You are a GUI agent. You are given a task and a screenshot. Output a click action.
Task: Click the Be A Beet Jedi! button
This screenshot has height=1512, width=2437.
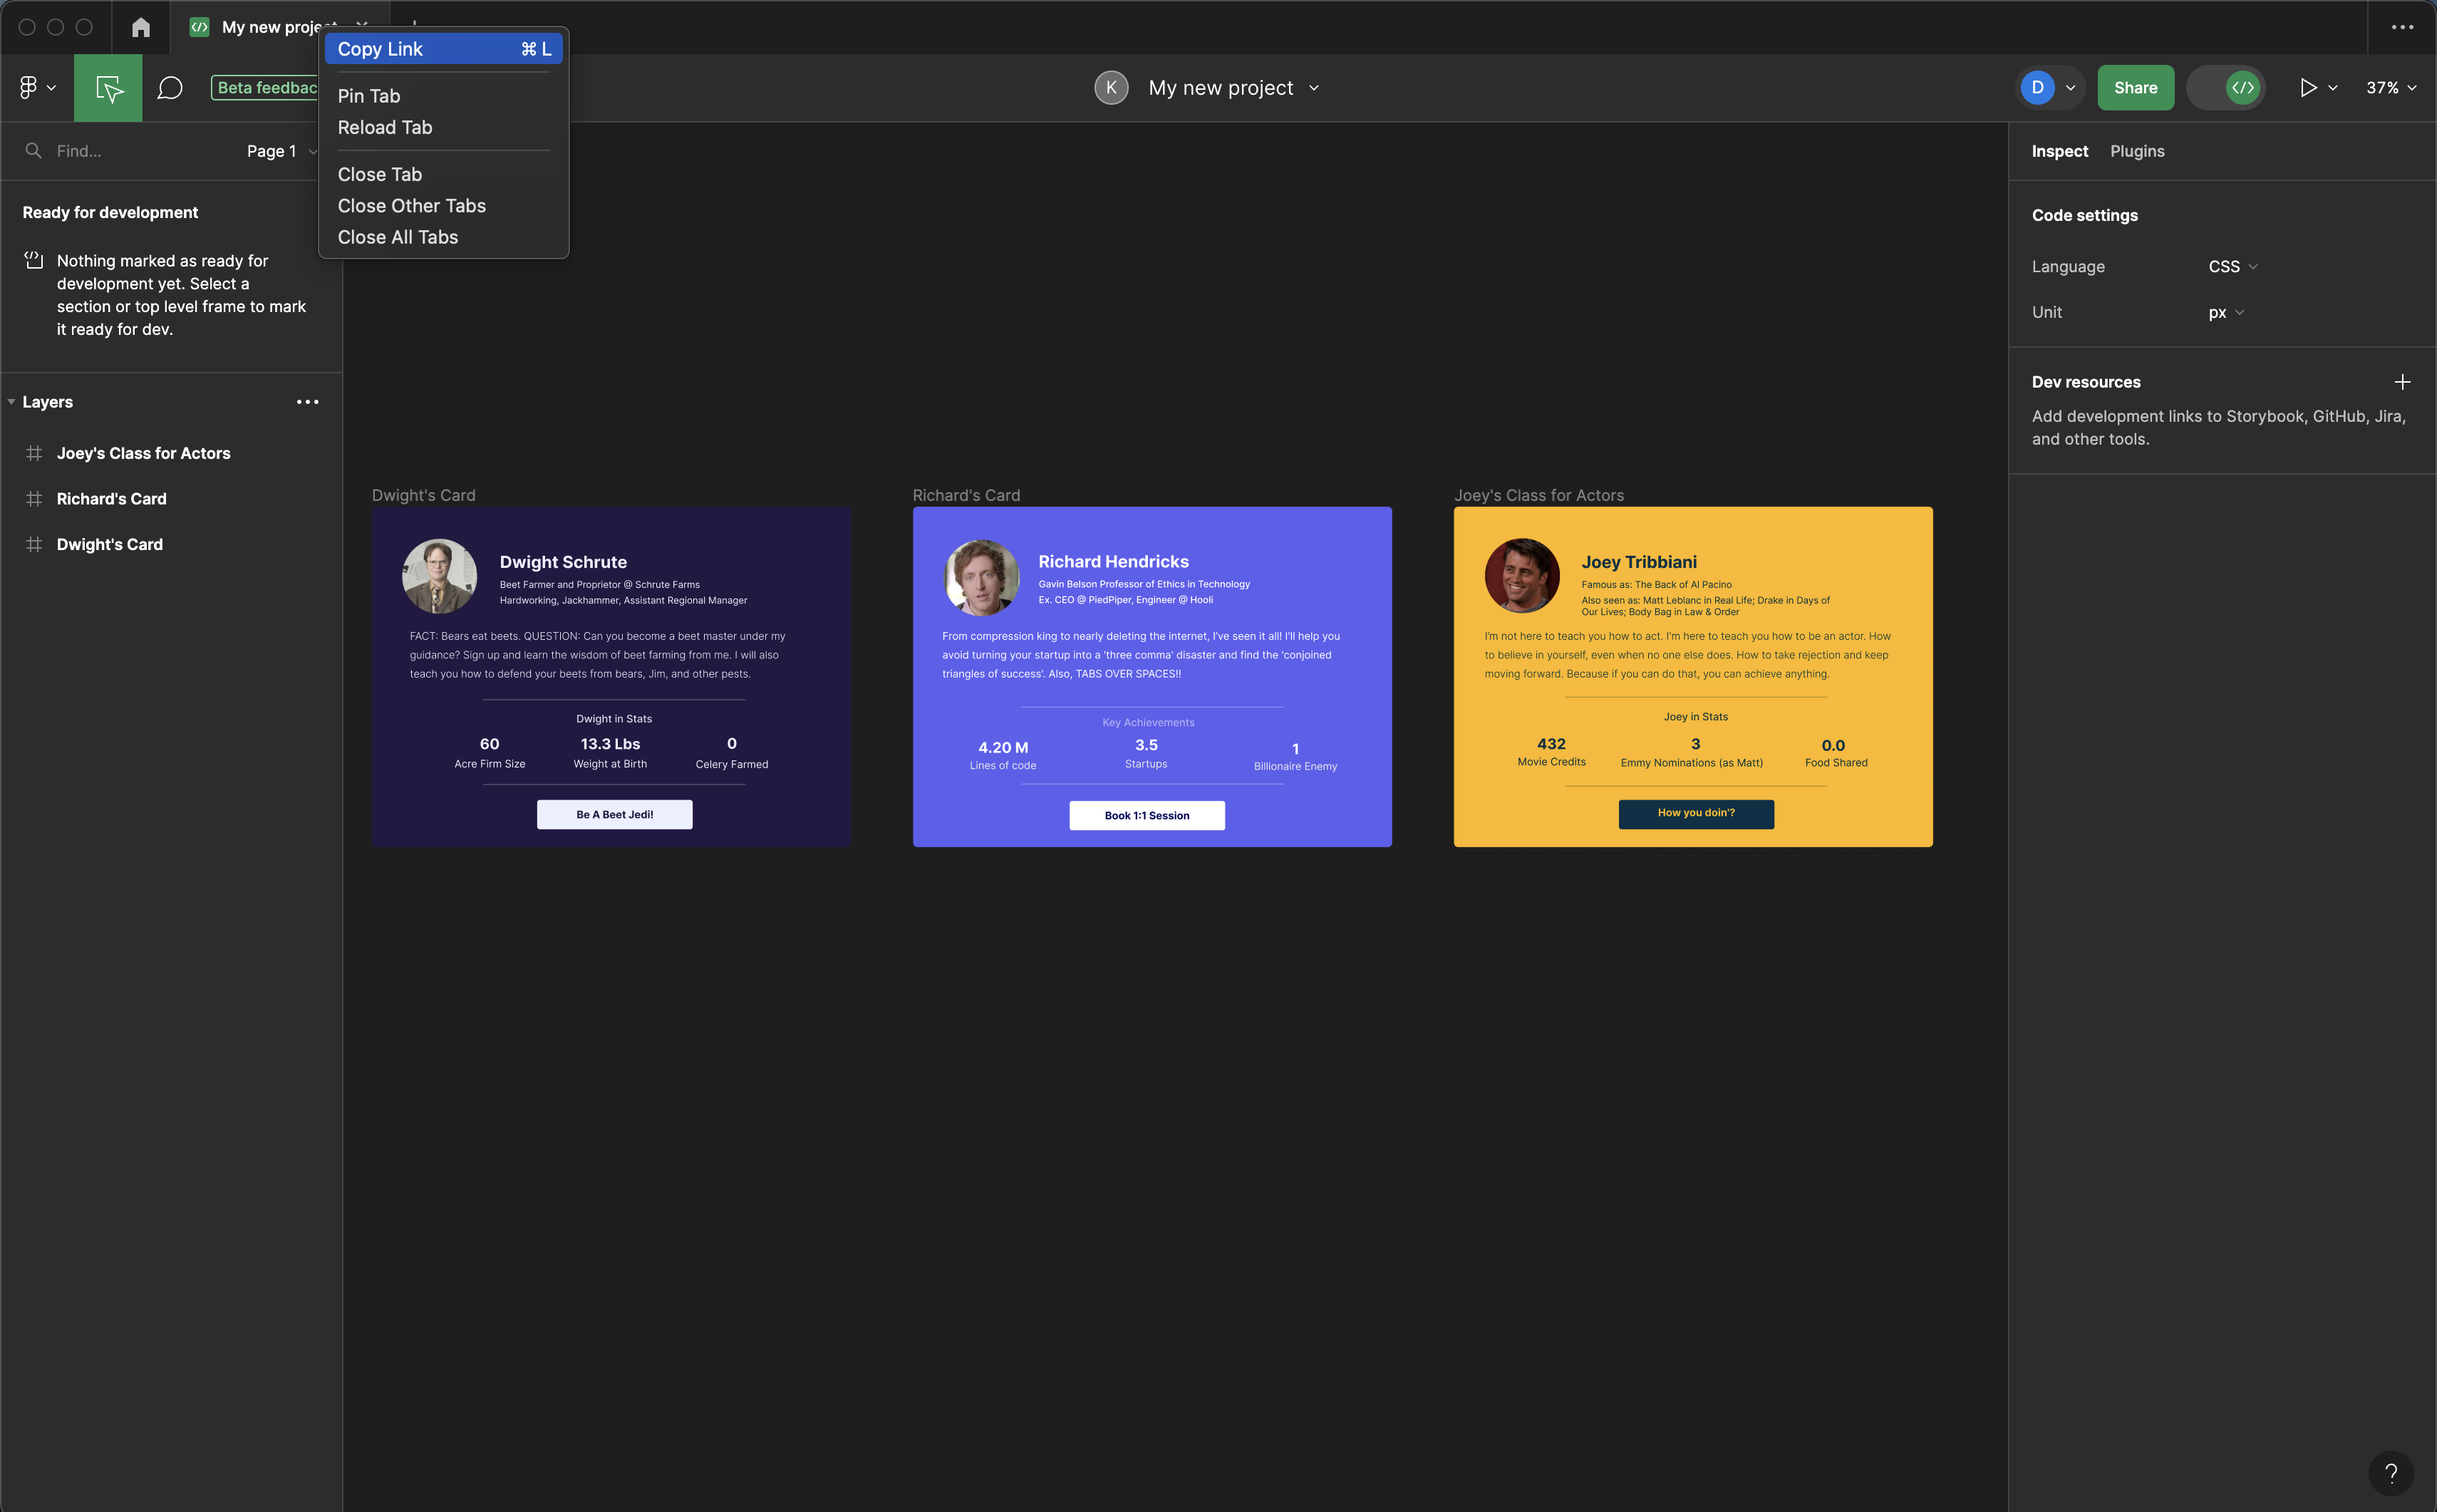tap(614, 815)
